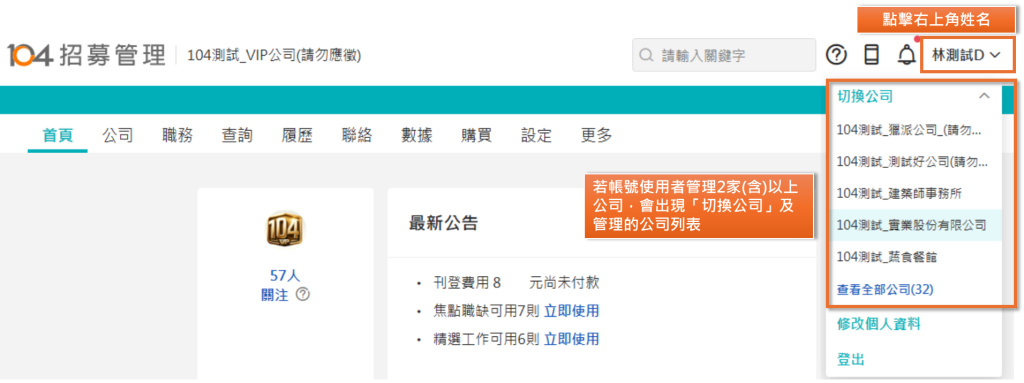Click the 最新公告 heading

(x=443, y=223)
